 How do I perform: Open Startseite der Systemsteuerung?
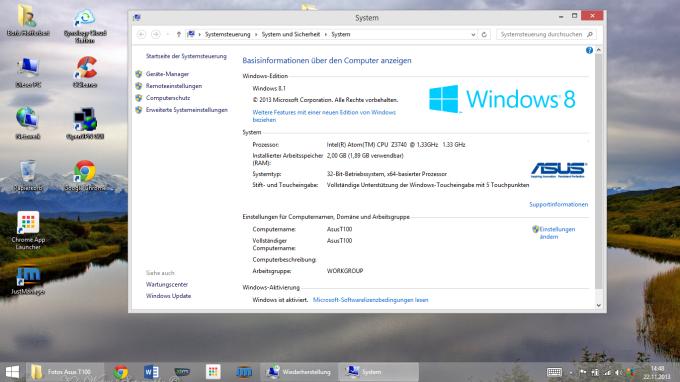(x=186, y=56)
